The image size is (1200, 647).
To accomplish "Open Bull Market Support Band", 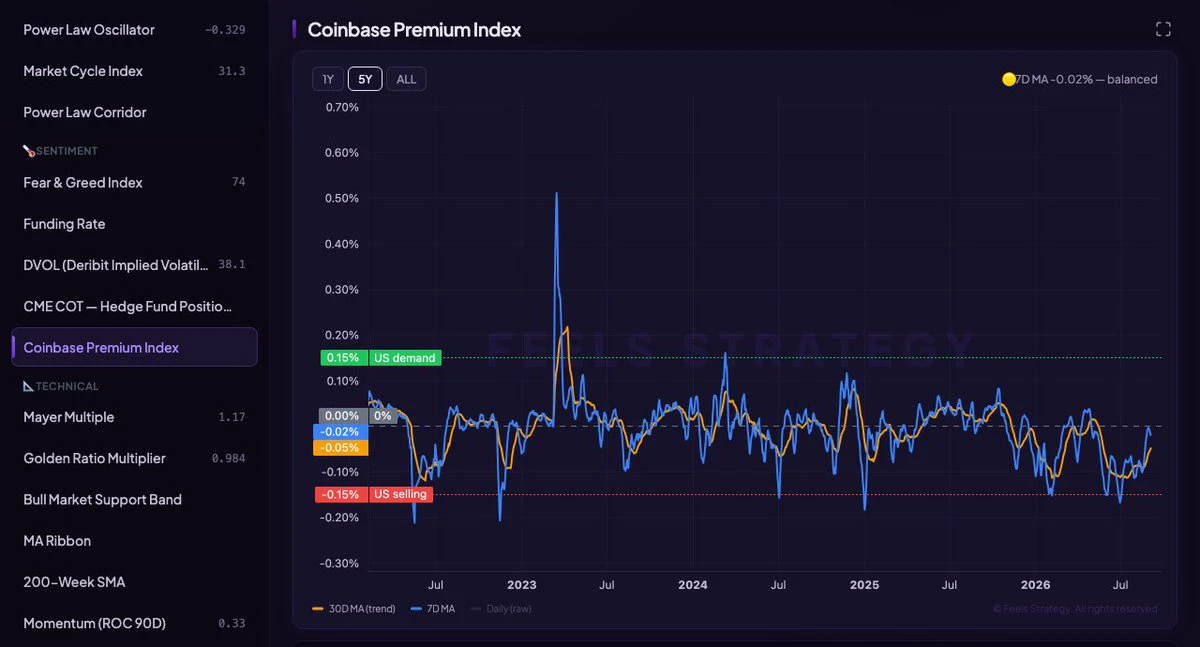I will click(134, 499).
